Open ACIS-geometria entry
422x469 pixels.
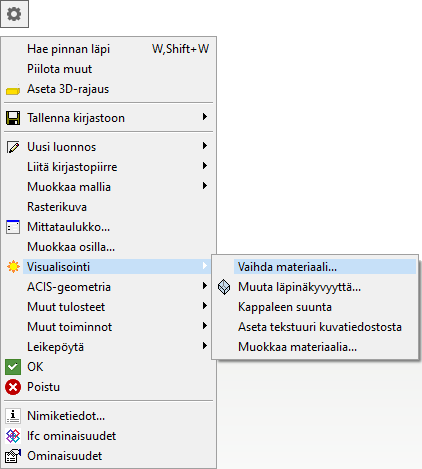point(108,287)
